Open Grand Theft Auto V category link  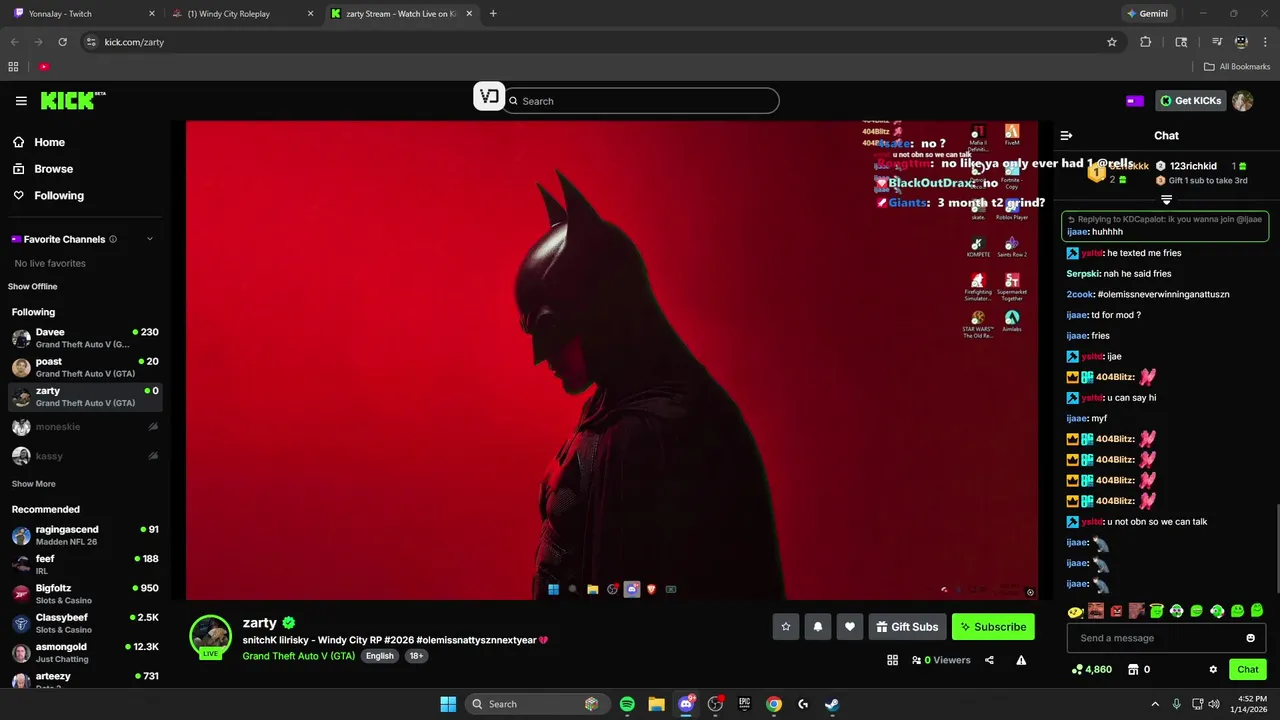[298, 656]
